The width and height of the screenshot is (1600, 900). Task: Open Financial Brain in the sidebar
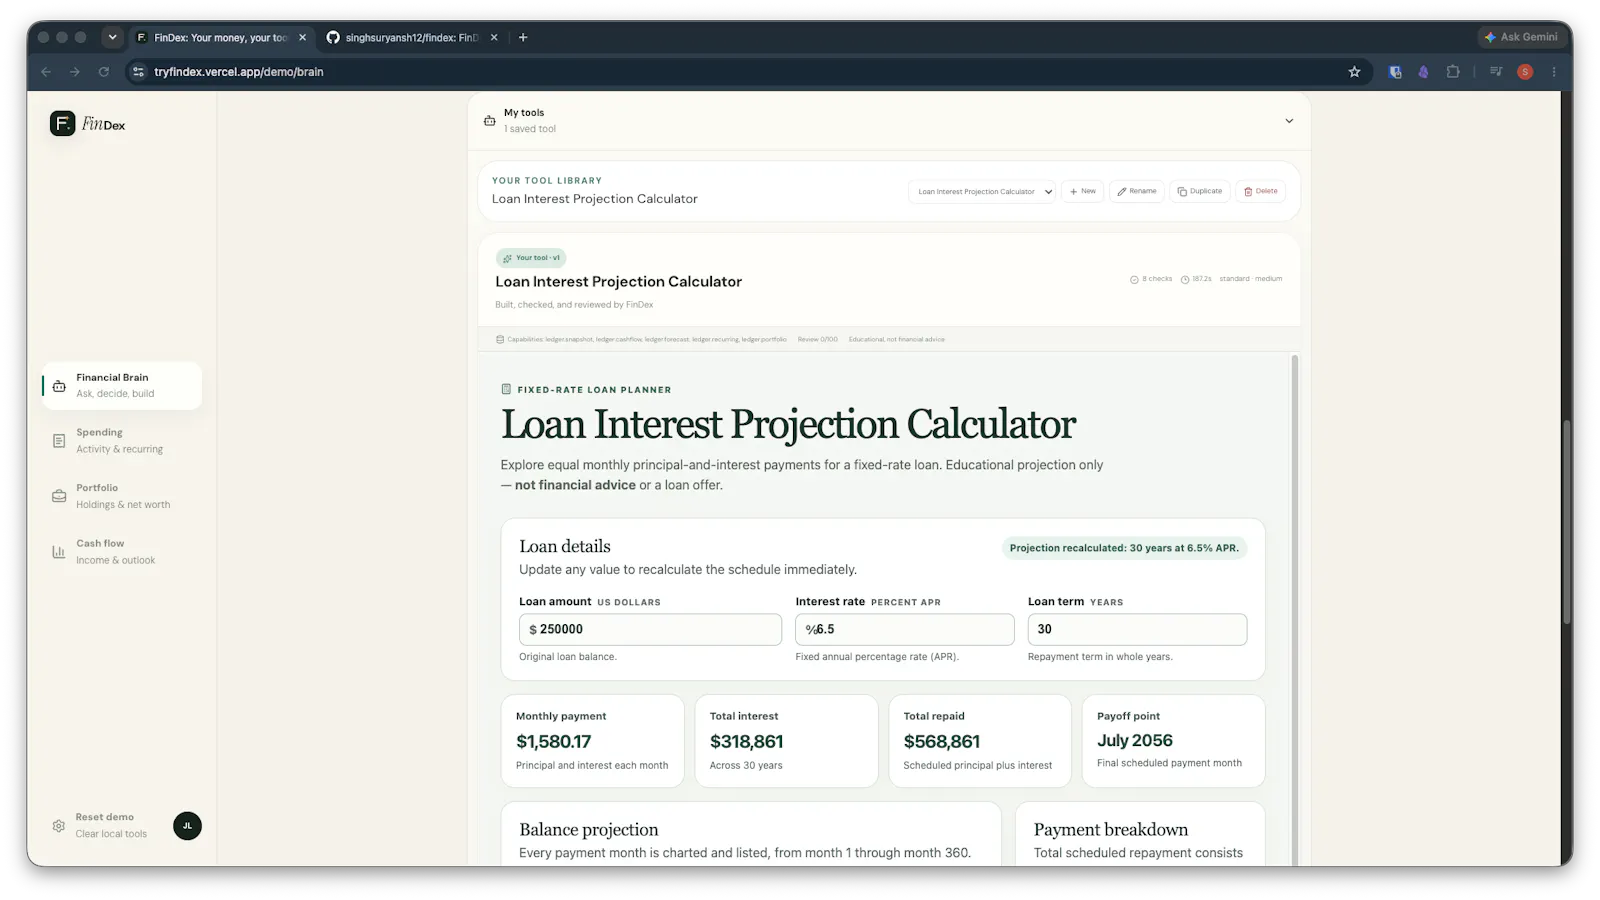[x=122, y=386]
